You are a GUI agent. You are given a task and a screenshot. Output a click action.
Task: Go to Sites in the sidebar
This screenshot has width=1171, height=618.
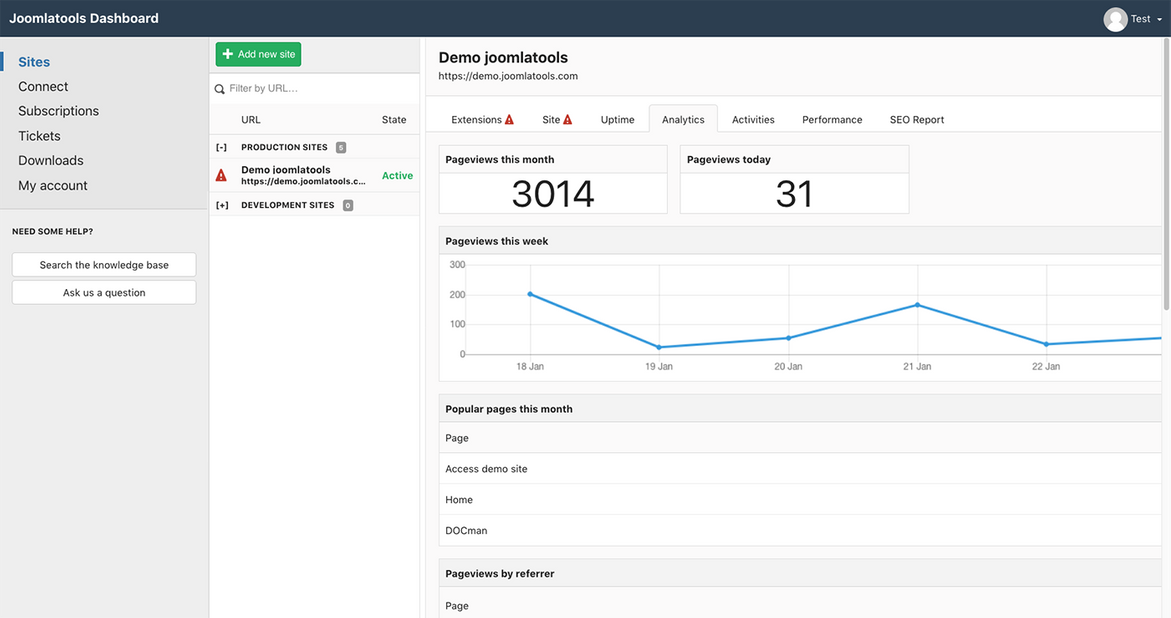pos(34,62)
